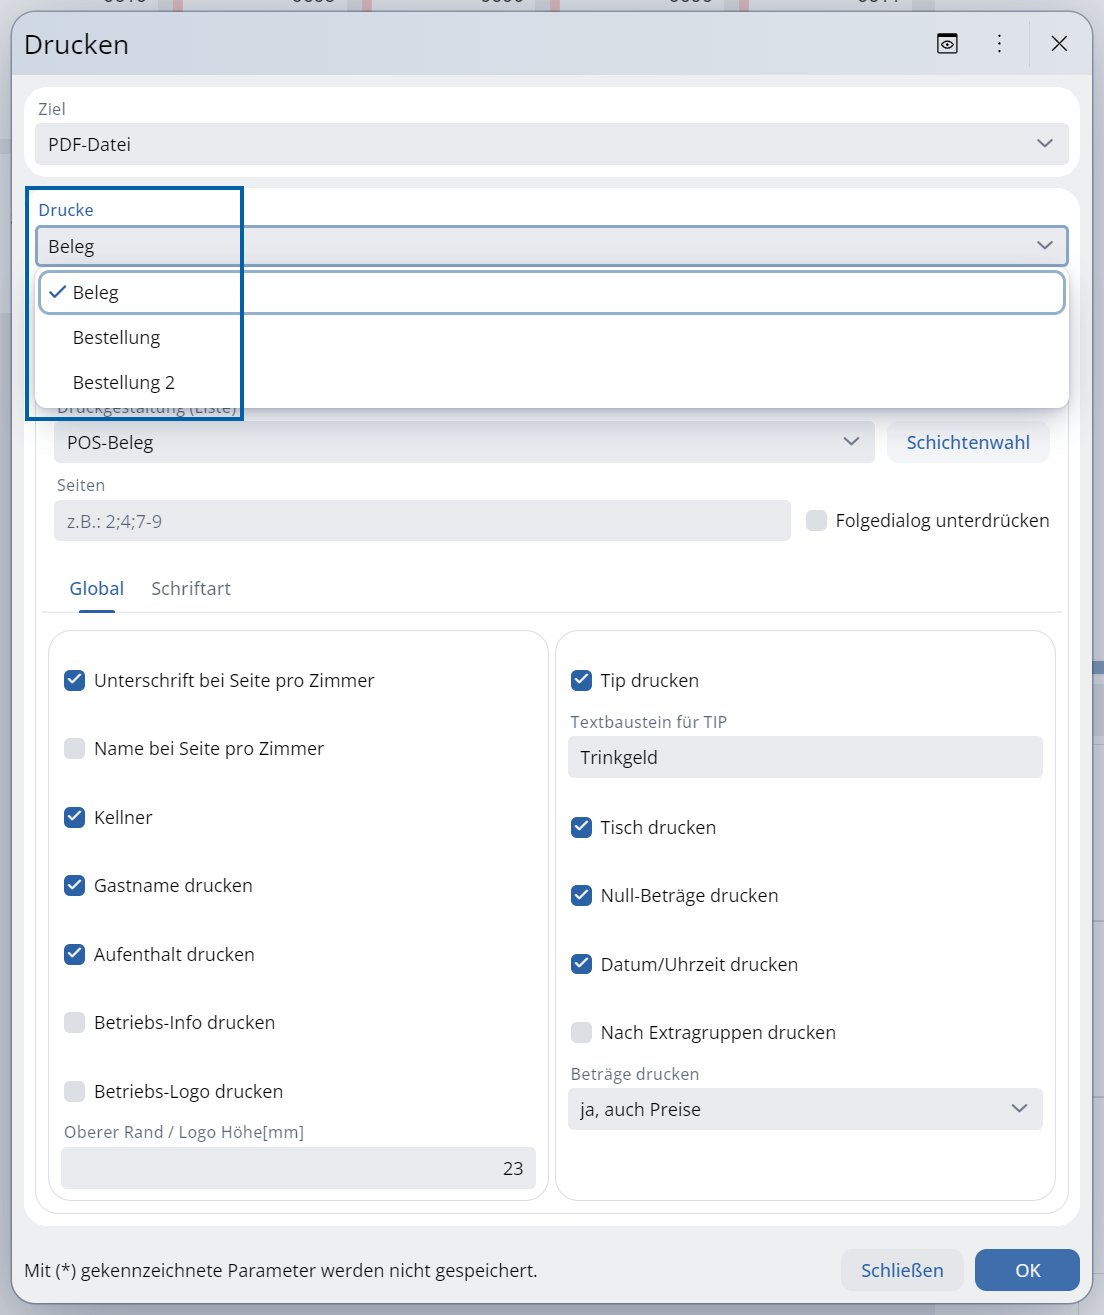Enable Betriebs-Logo drucken checkbox
The image size is (1104, 1315).
75,1091
